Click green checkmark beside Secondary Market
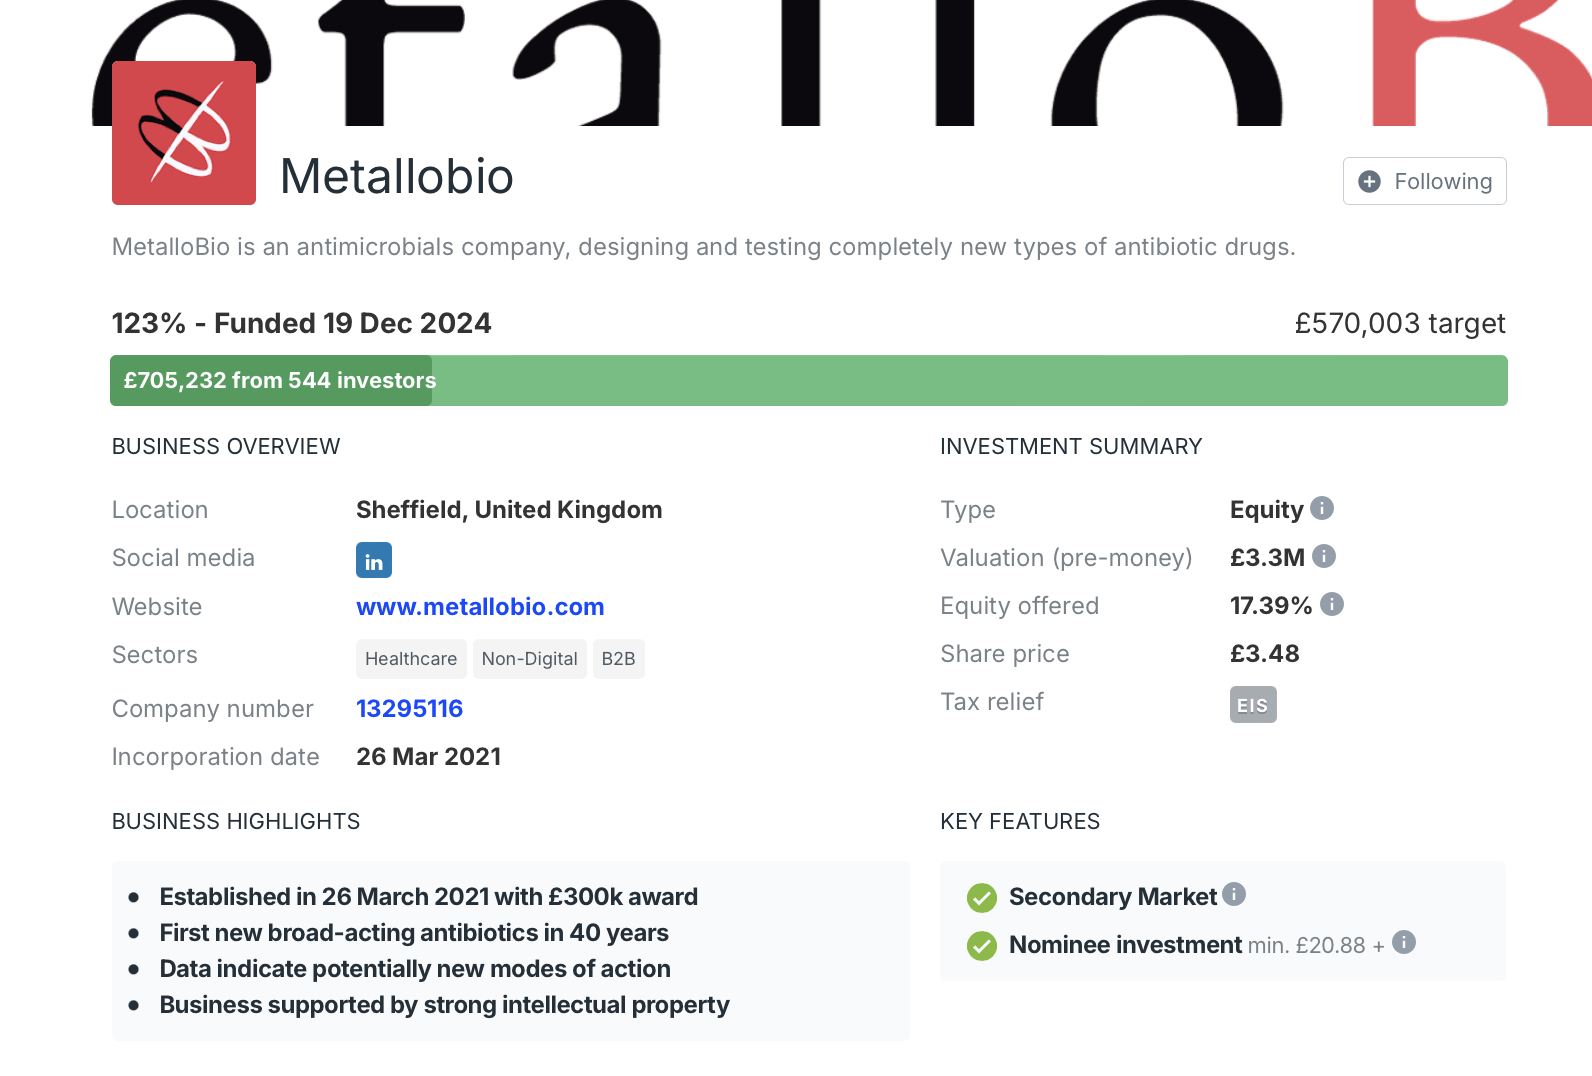The width and height of the screenshot is (1592, 1076). pos(982,898)
